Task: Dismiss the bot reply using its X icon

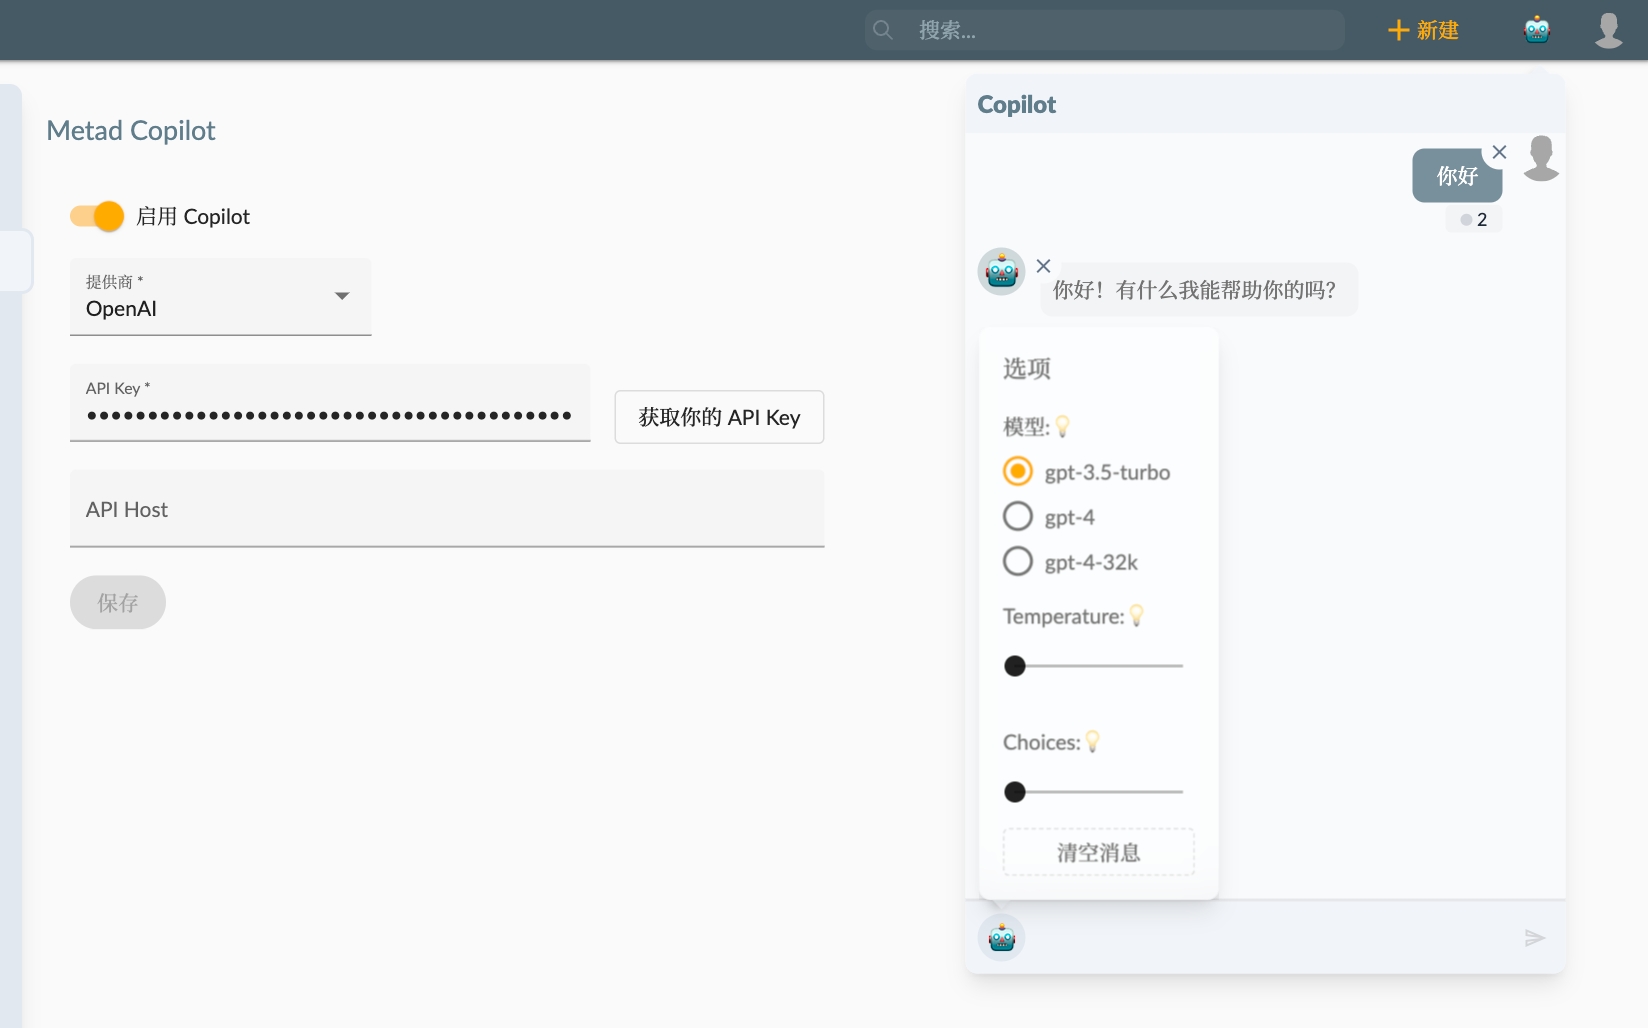Action: (x=1044, y=266)
